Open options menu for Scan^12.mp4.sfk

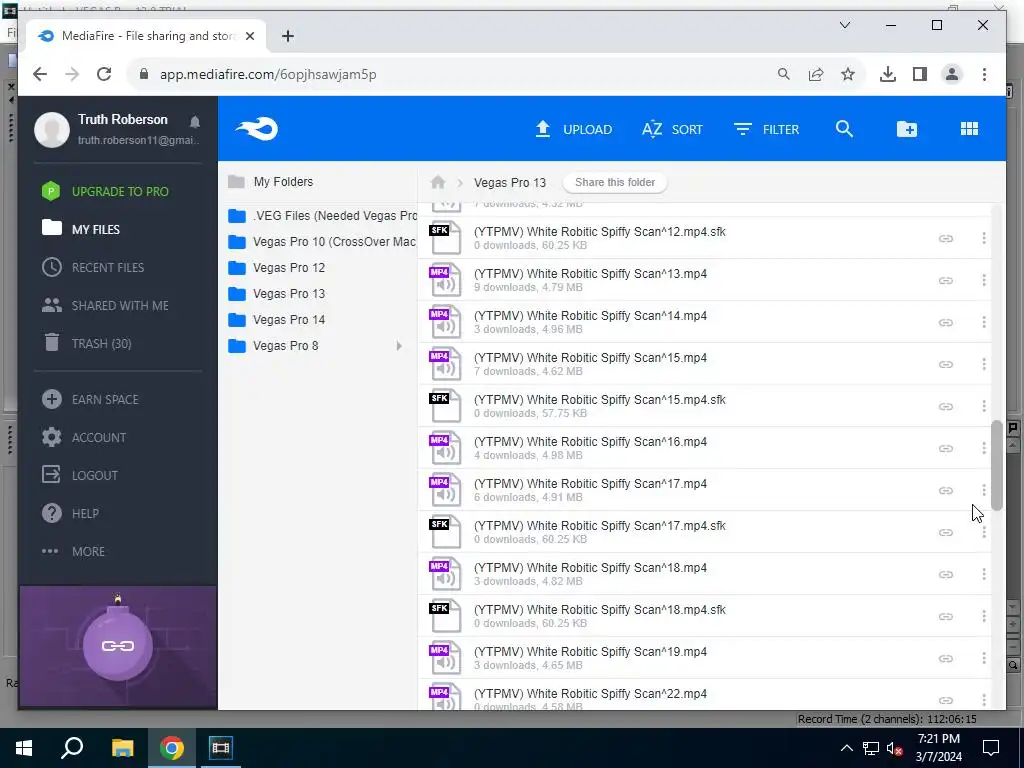click(984, 238)
